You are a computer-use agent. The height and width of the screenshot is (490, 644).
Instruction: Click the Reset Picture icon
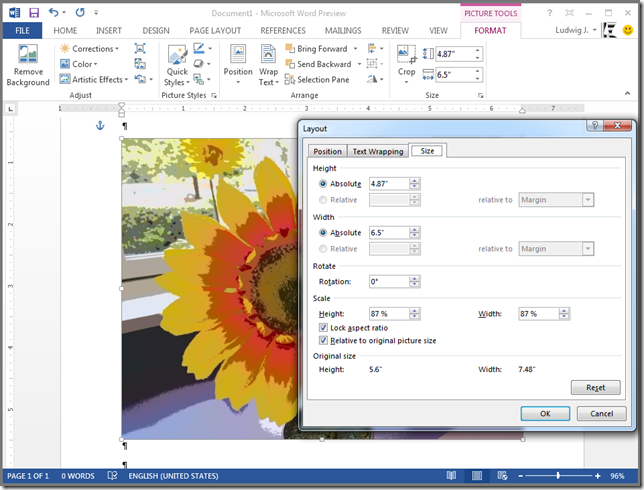pyautogui.click(x=140, y=79)
